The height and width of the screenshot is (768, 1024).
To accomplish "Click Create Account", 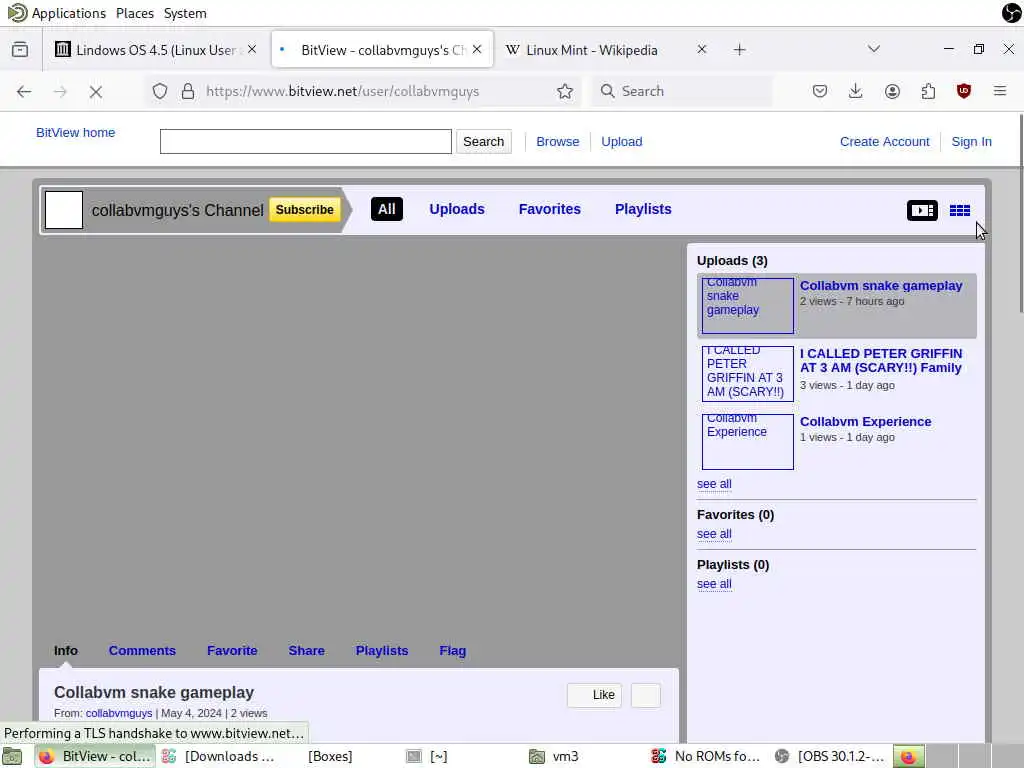I will (884, 142).
